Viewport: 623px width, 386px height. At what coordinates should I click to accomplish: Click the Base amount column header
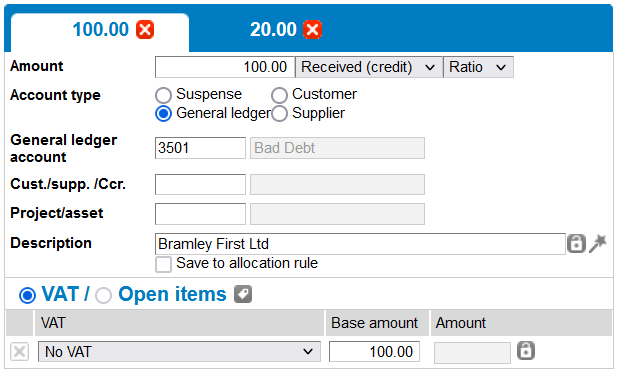point(377,323)
